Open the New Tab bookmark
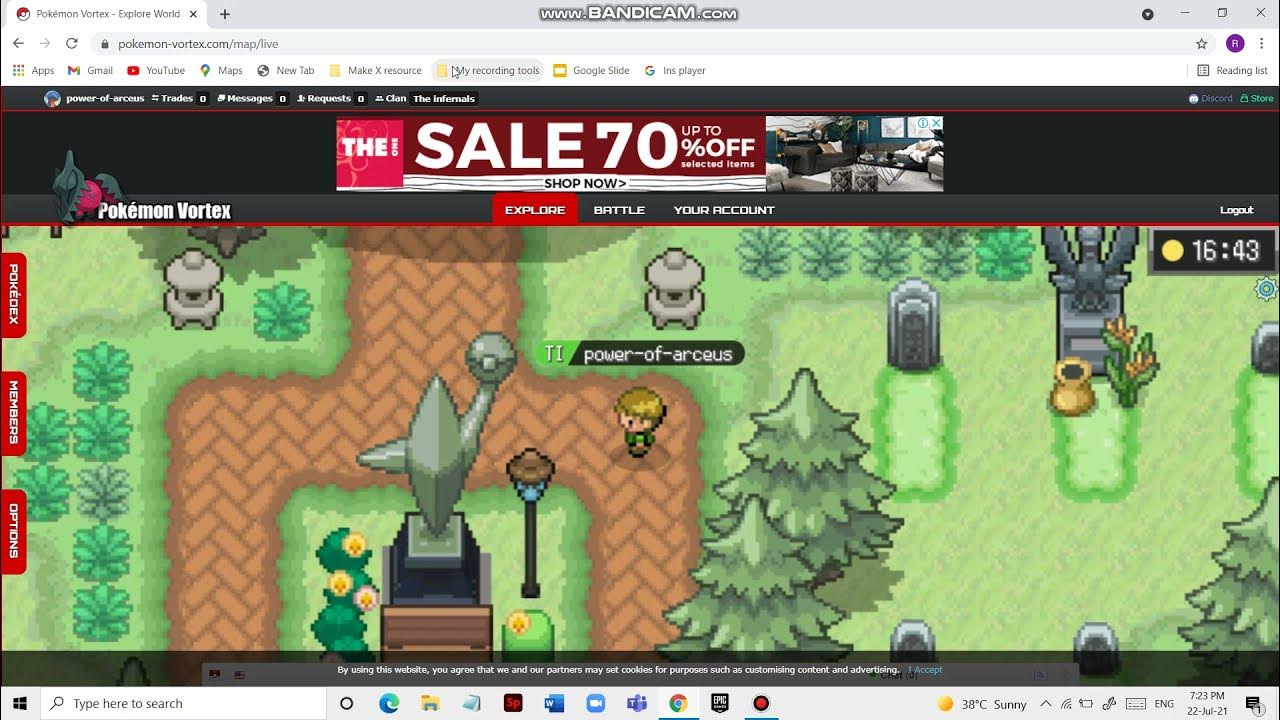1280x720 pixels. pyautogui.click(x=286, y=71)
